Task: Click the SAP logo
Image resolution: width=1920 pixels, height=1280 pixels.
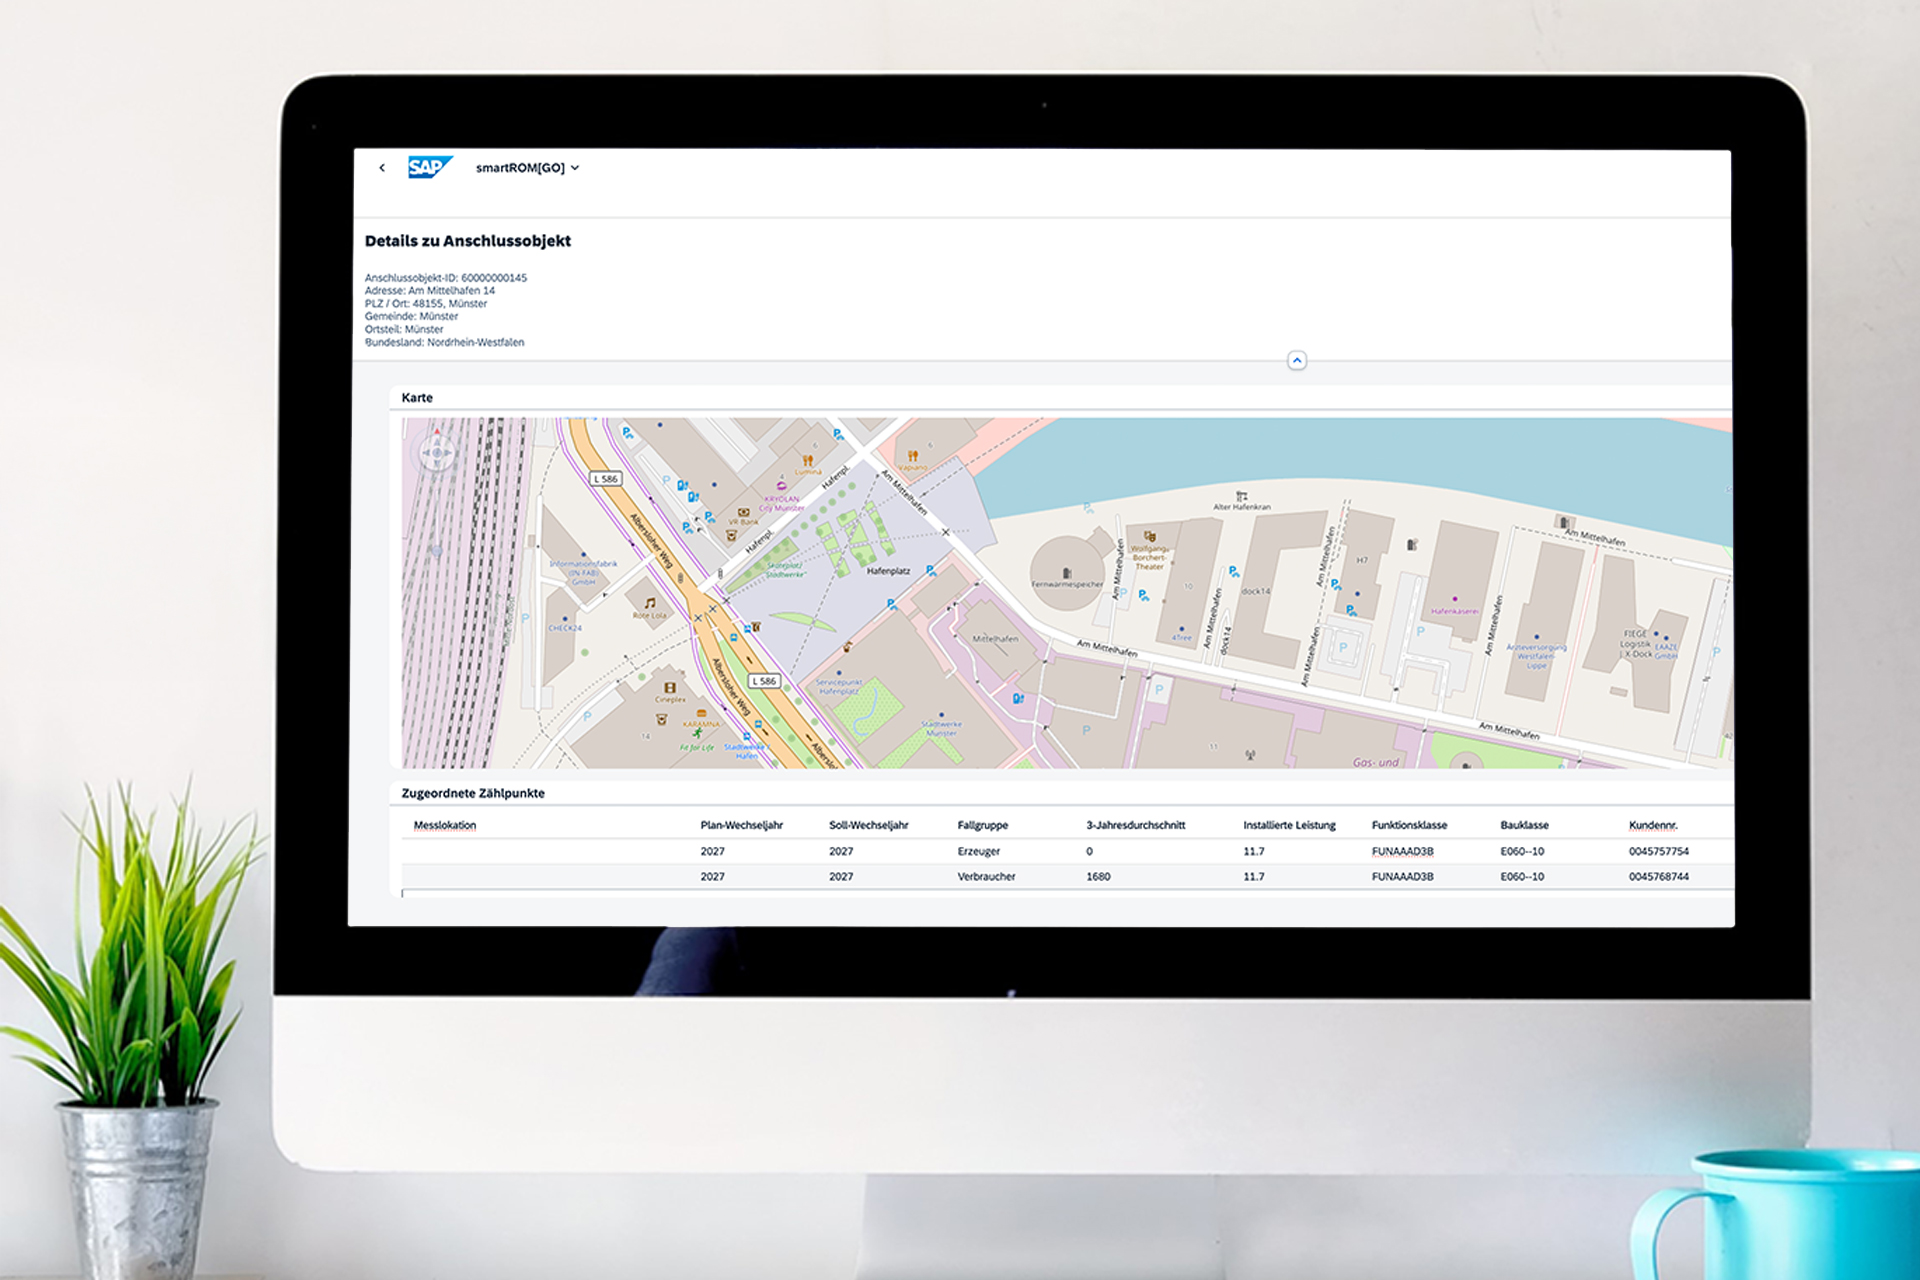Action: tap(430, 167)
